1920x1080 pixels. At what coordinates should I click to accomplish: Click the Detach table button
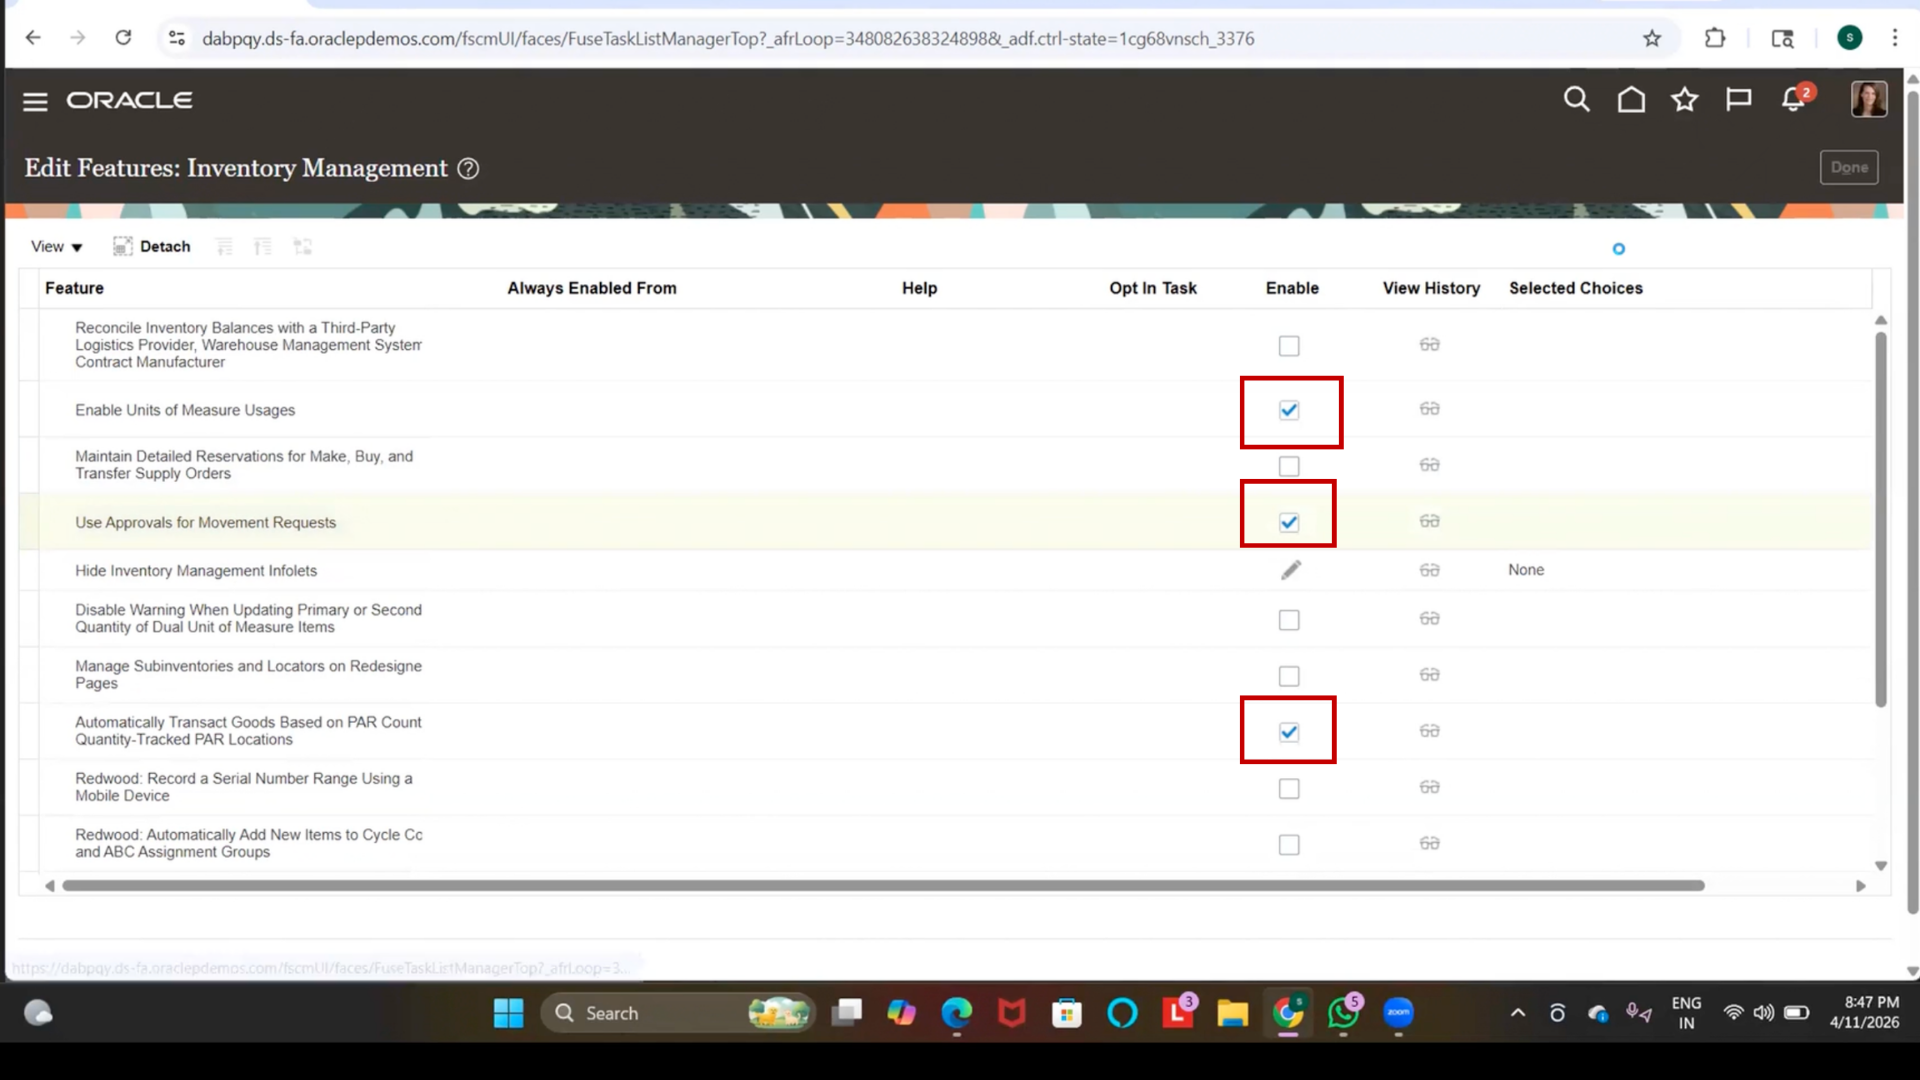(x=152, y=246)
